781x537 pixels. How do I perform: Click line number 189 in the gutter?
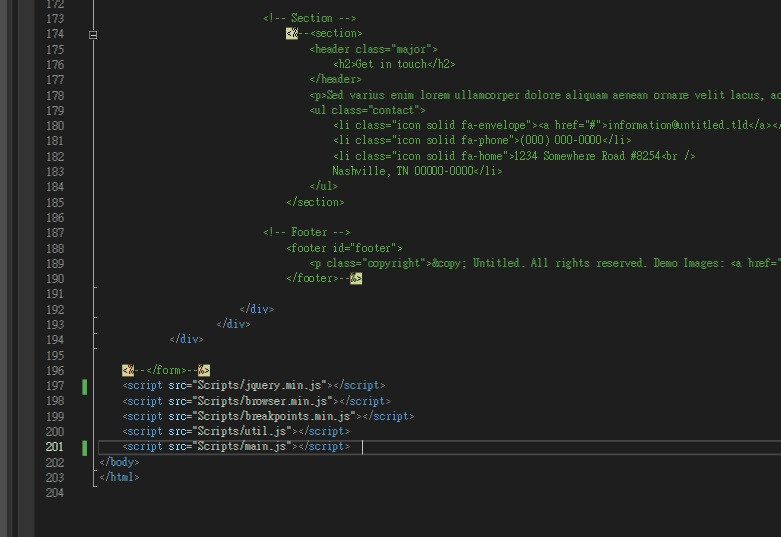[x=55, y=264]
